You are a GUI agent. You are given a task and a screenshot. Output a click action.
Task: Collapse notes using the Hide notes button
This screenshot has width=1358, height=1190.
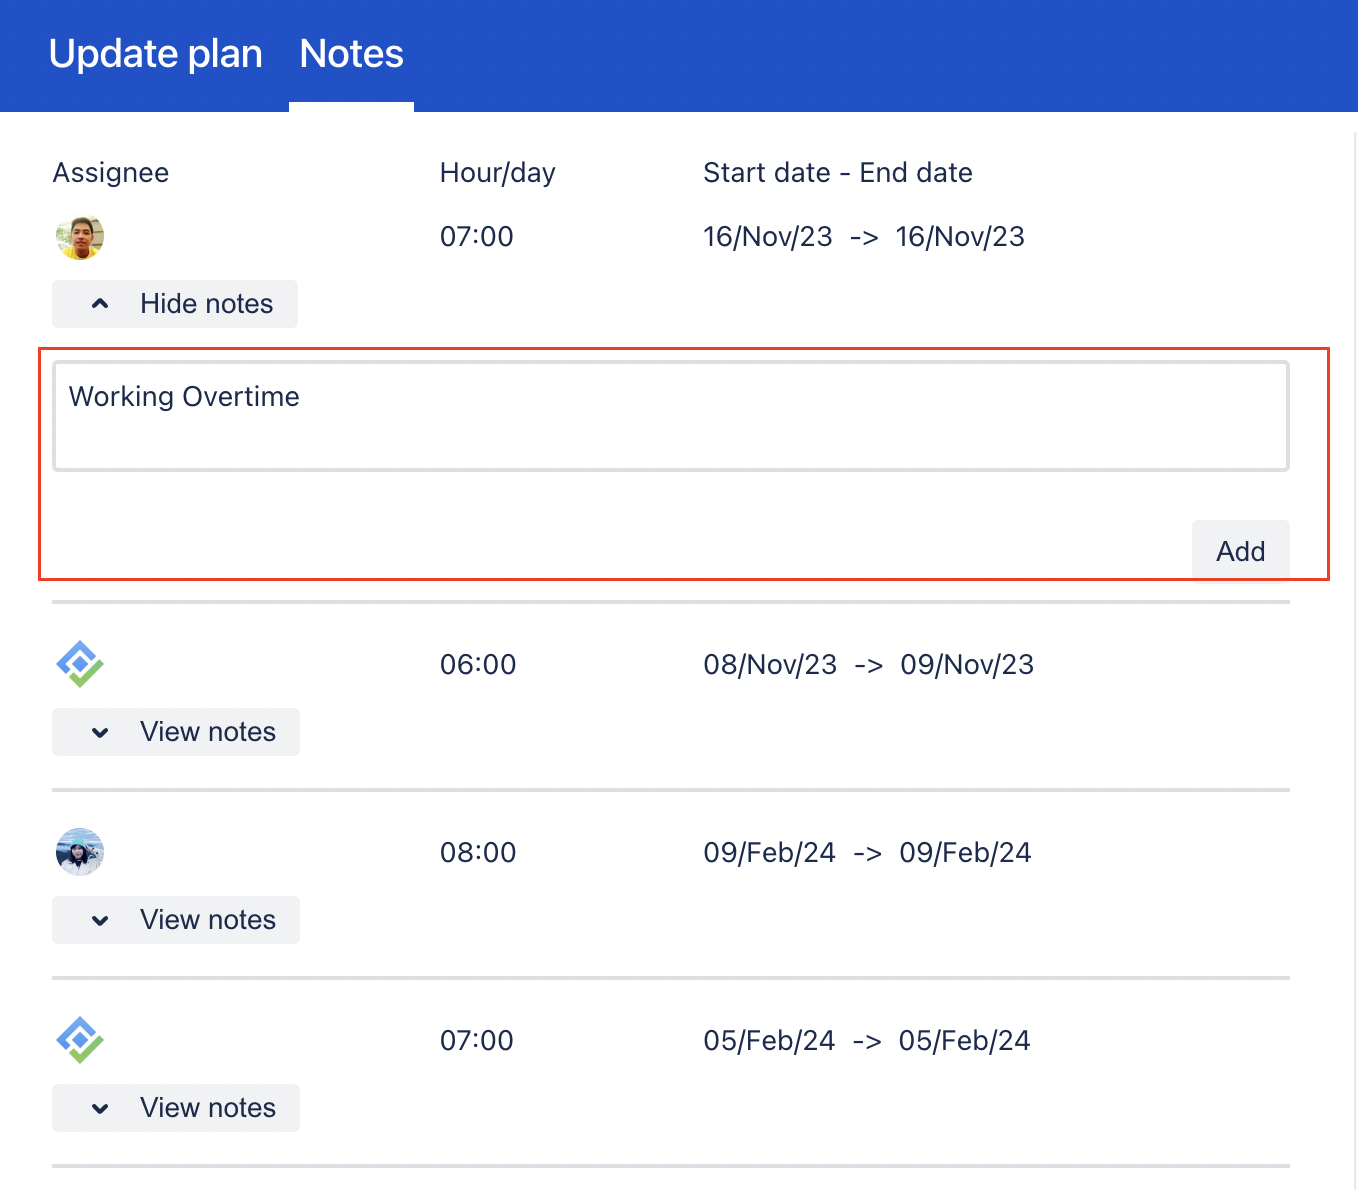coord(175,304)
